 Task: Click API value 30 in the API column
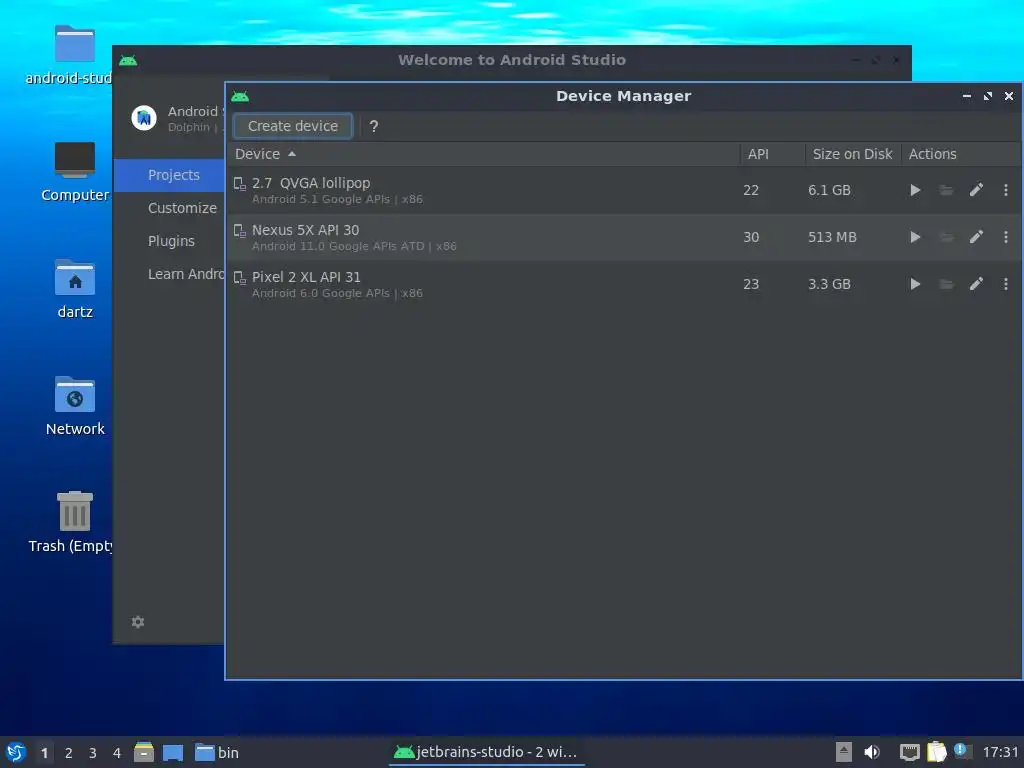tap(751, 237)
